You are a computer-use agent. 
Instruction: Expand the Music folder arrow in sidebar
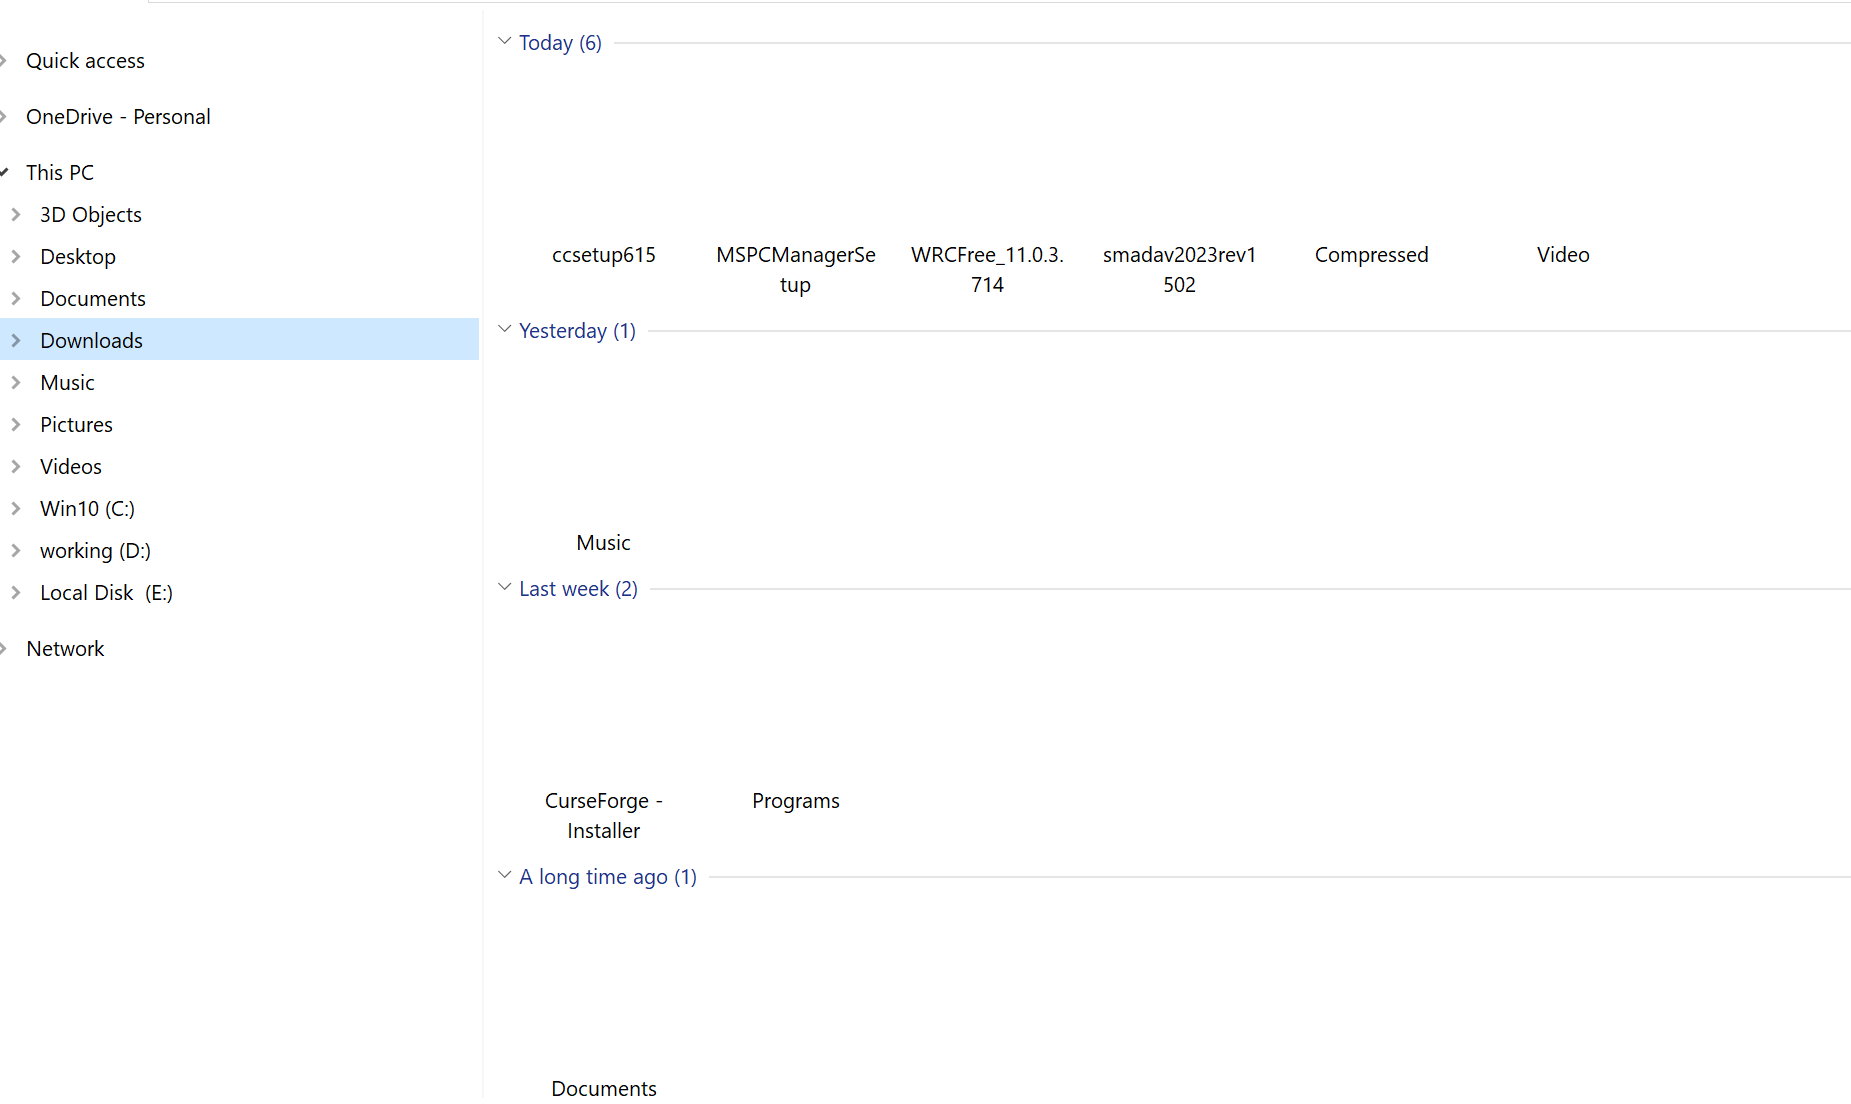coord(16,383)
